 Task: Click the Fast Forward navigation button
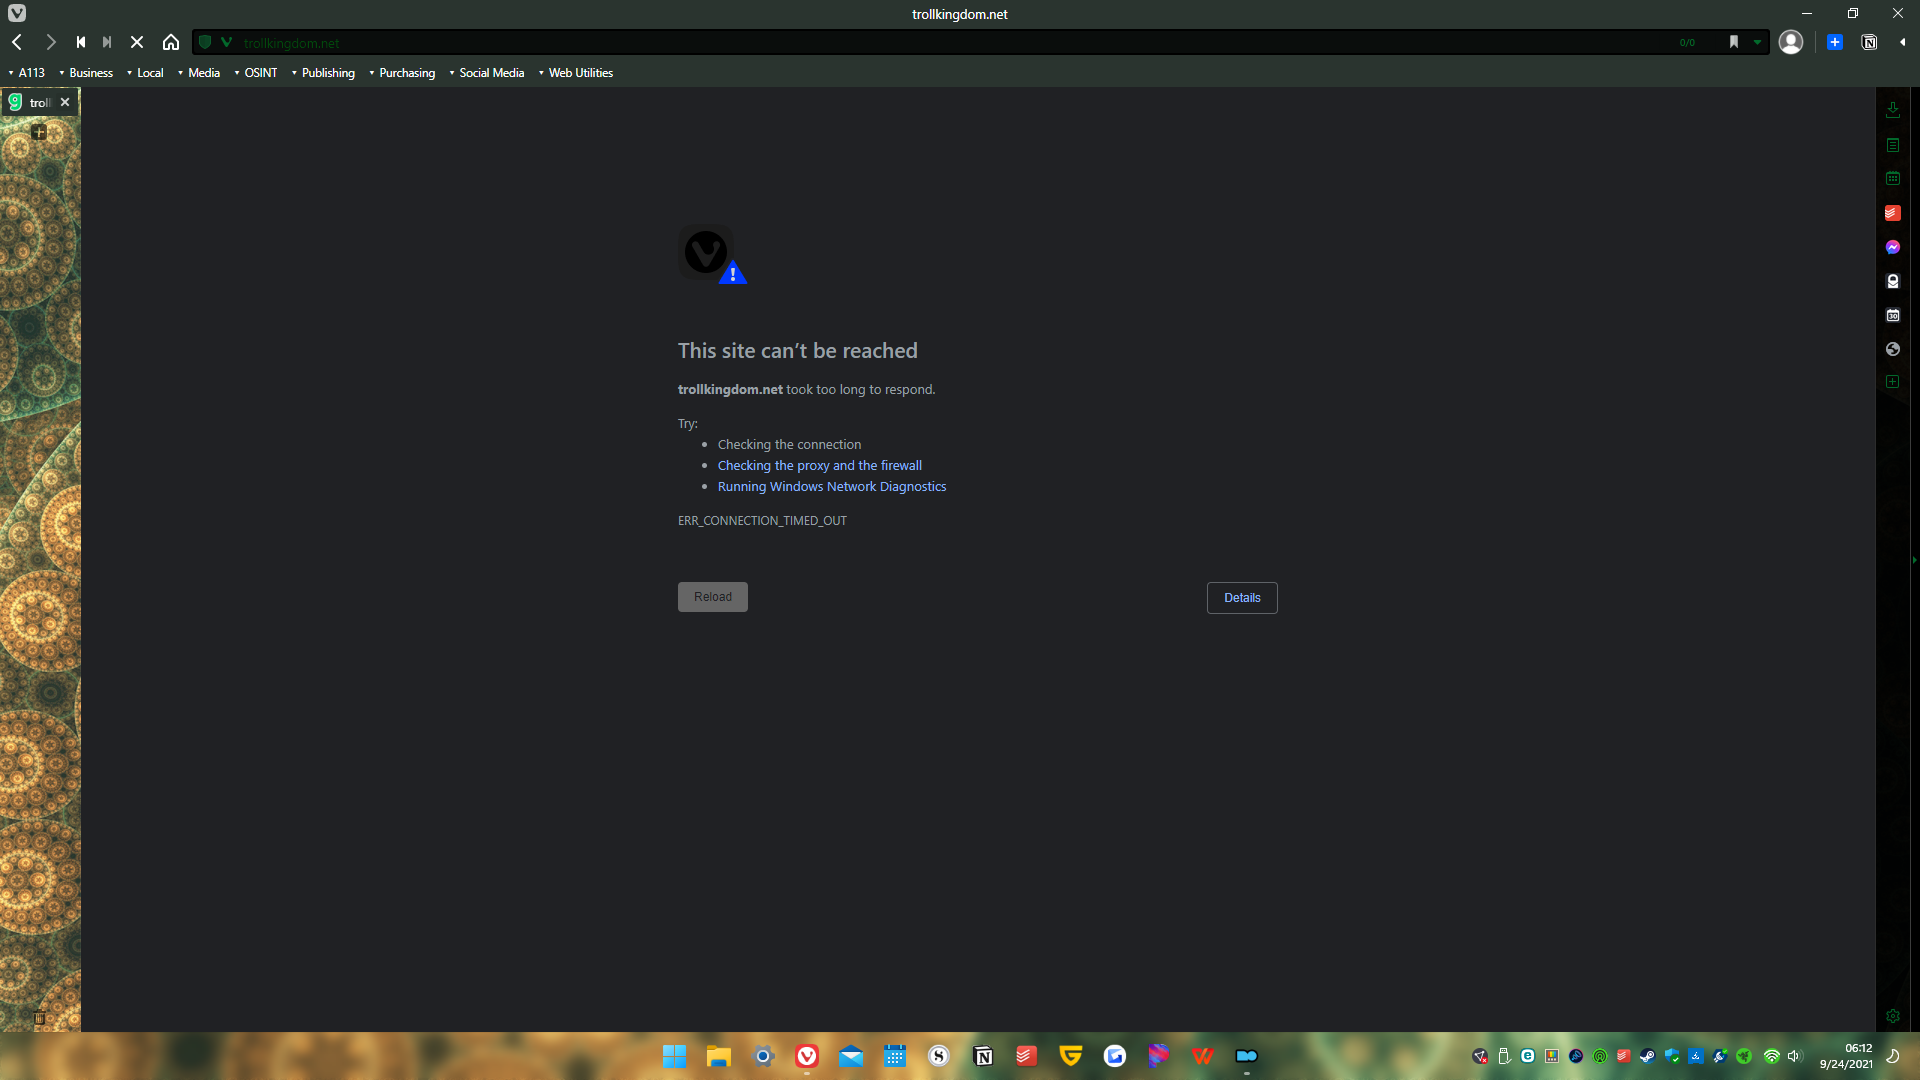(107, 42)
